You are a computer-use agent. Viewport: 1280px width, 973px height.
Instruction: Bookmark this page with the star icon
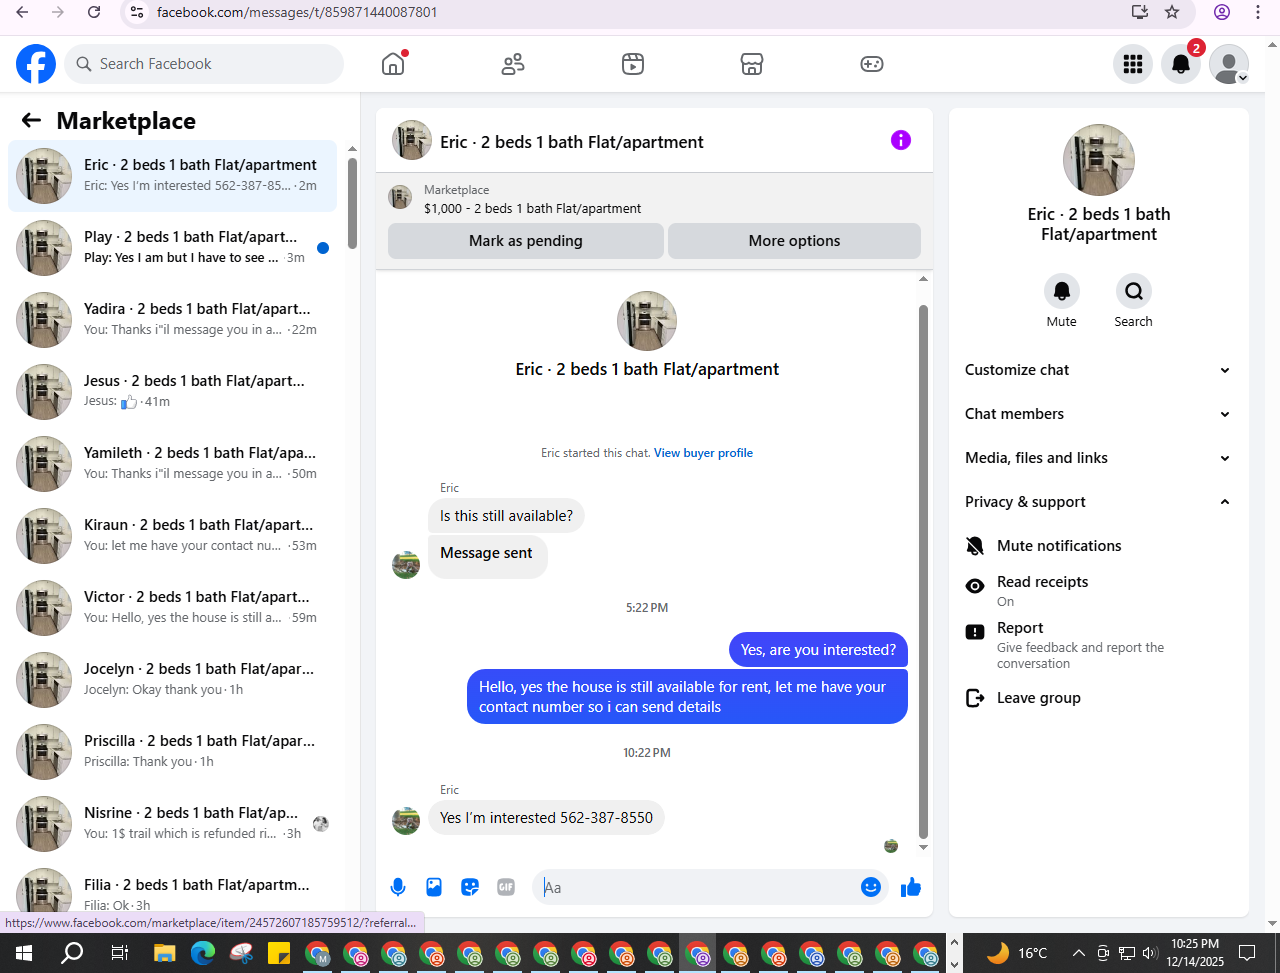click(x=1172, y=12)
